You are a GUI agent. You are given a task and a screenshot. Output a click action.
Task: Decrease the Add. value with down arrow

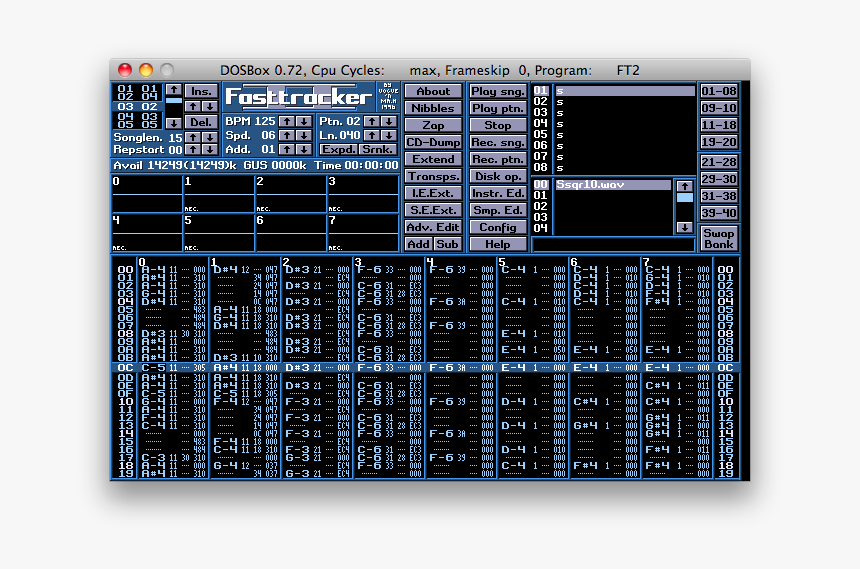coord(304,149)
